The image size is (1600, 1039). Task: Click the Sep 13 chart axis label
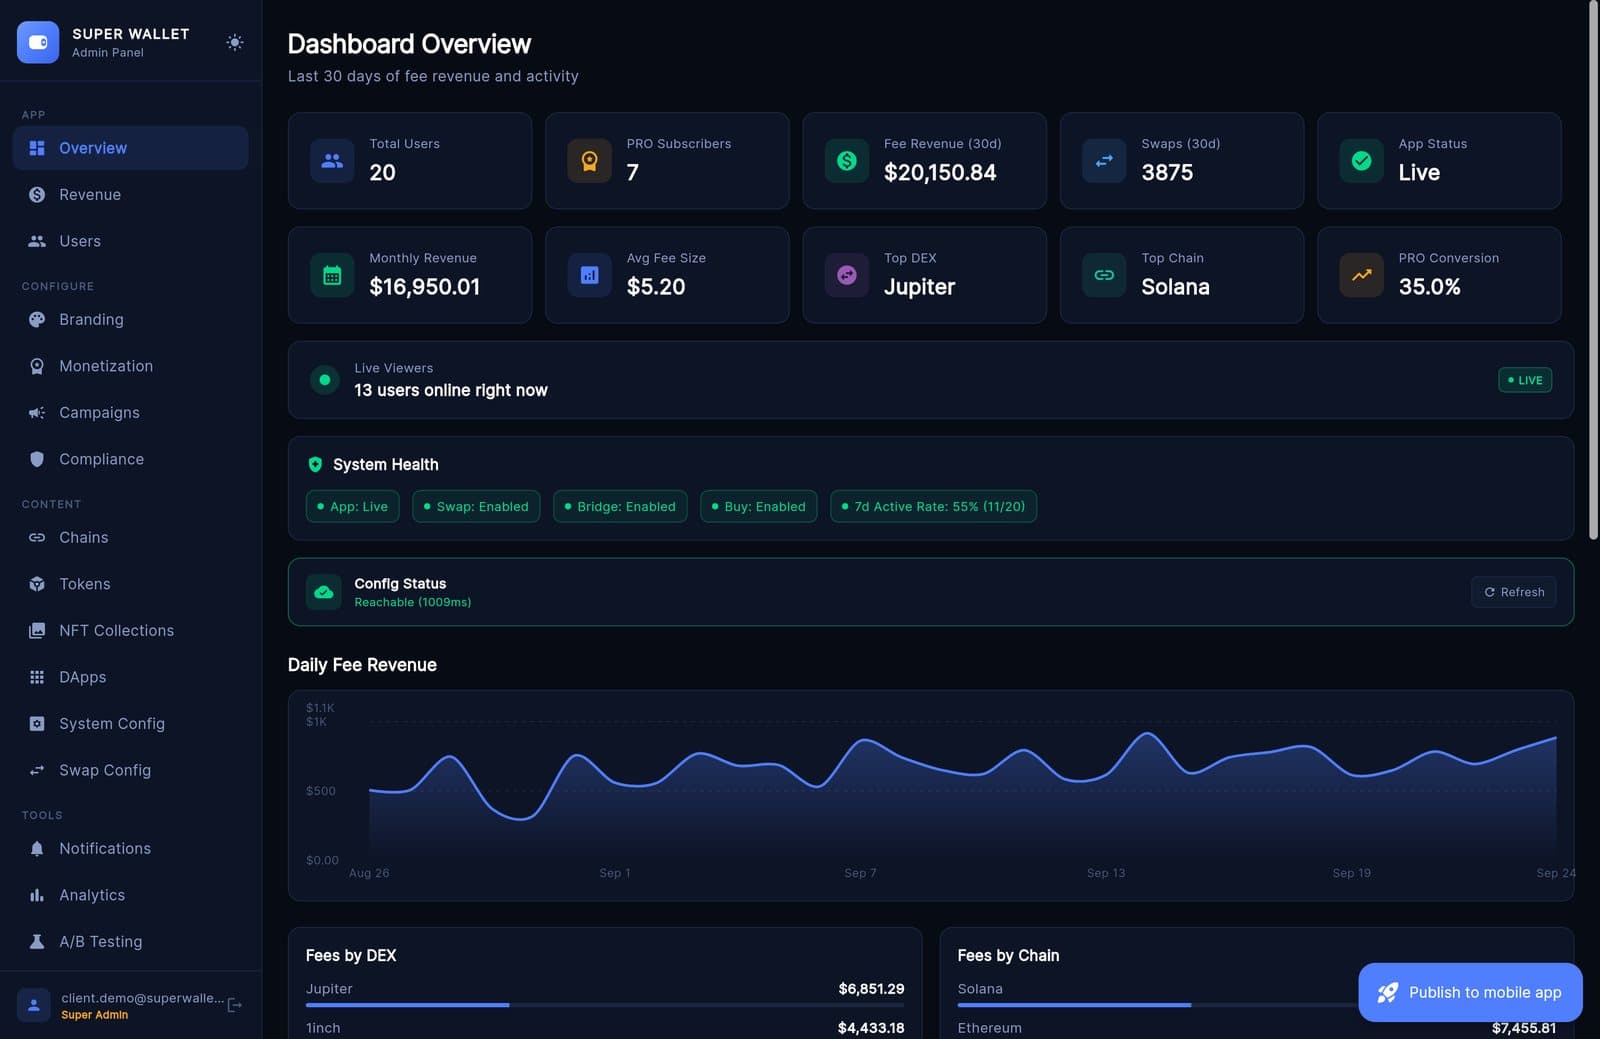click(1106, 873)
